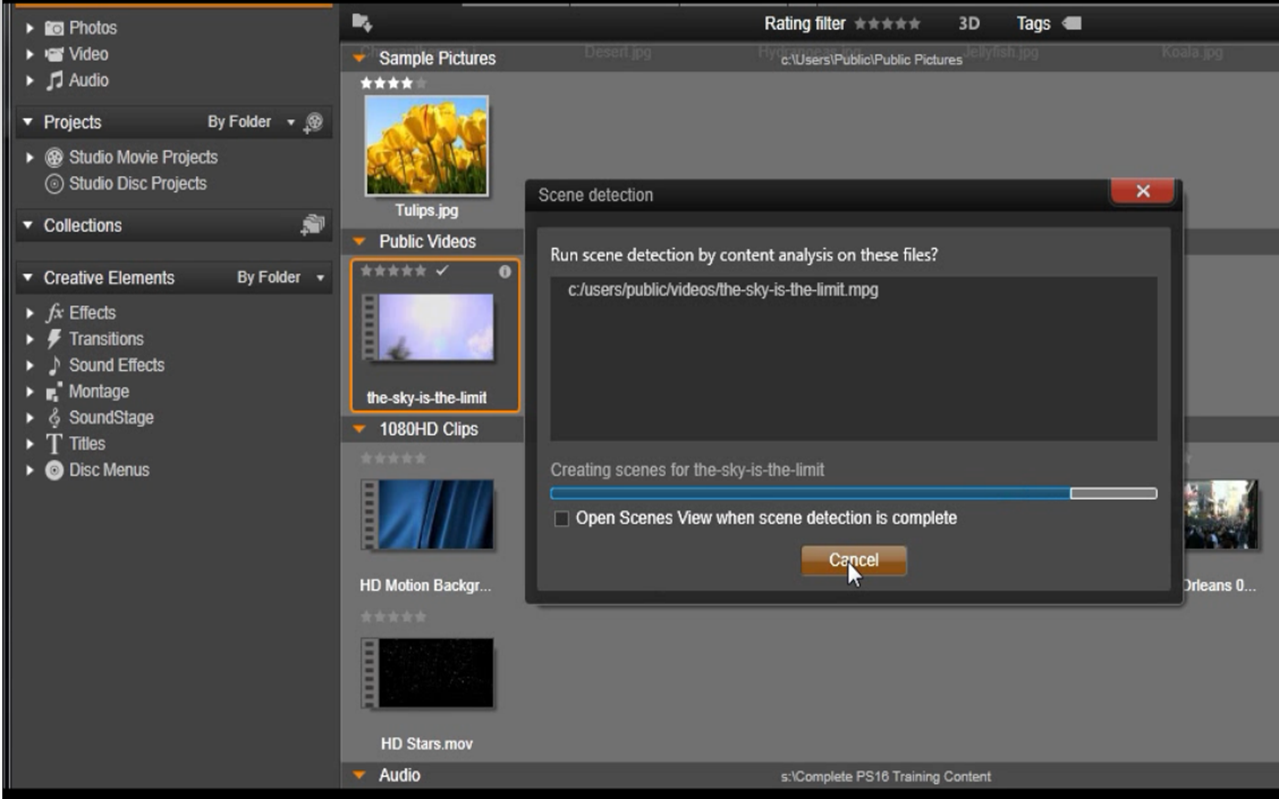This screenshot has width=1279, height=799.
Task: Cancel the scene detection process
Action: [x=852, y=560]
